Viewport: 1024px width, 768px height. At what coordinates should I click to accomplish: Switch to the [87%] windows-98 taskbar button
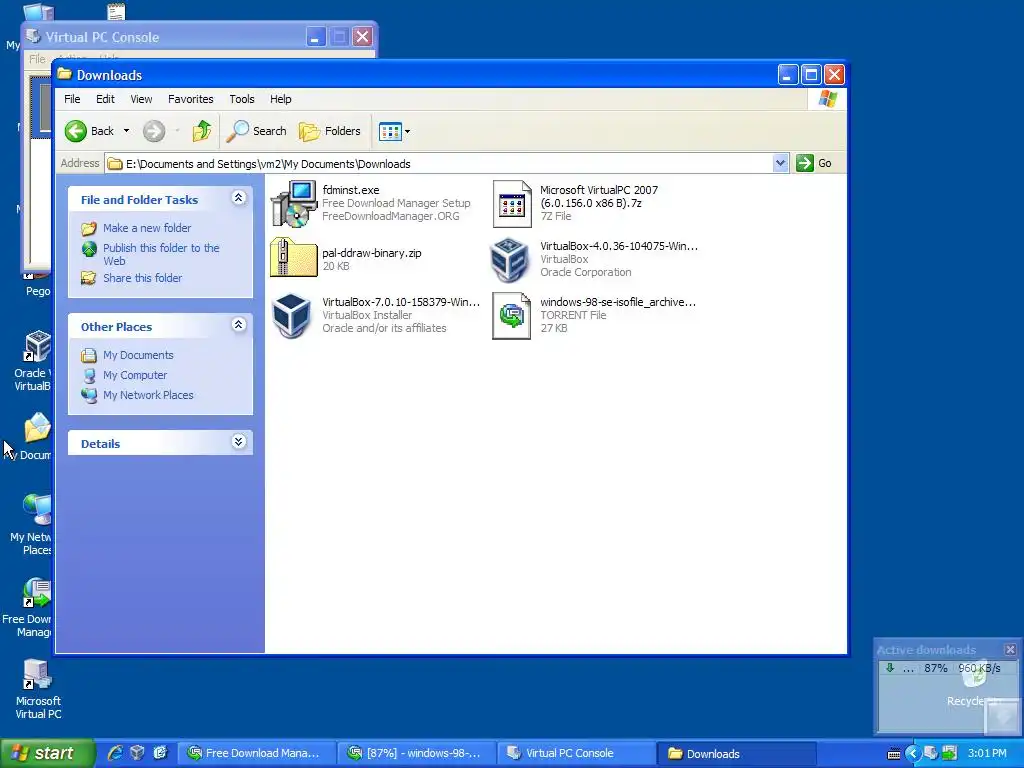[x=417, y=754]
